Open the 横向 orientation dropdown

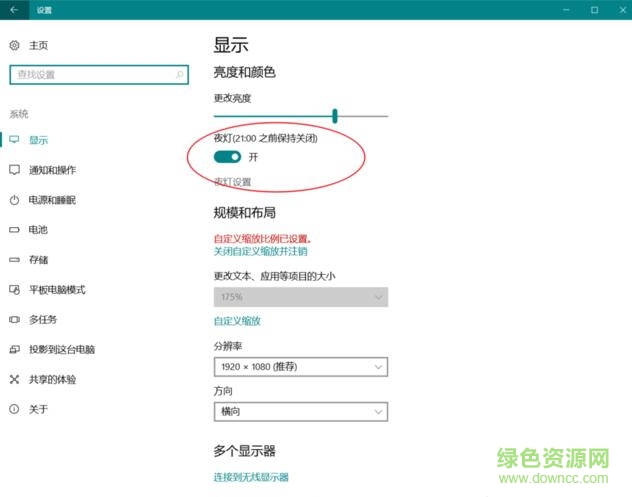pyautogui.click(x=301, y=412)
